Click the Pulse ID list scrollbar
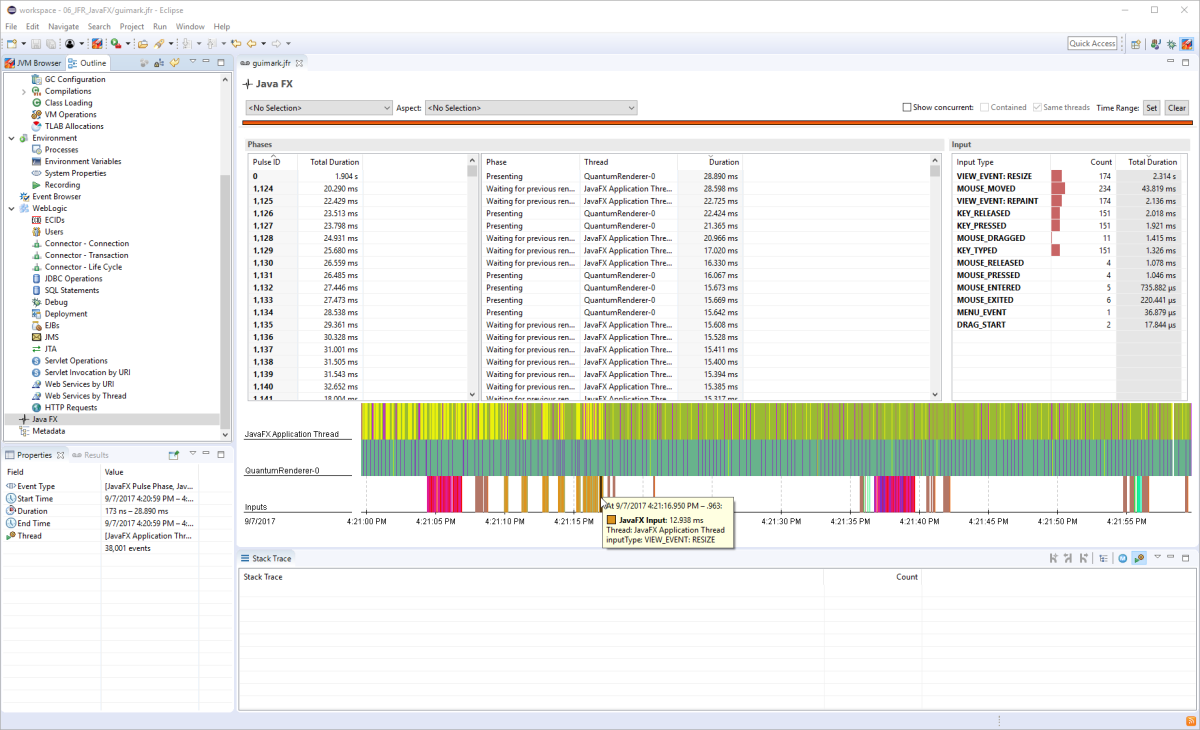 coord(473,277)
